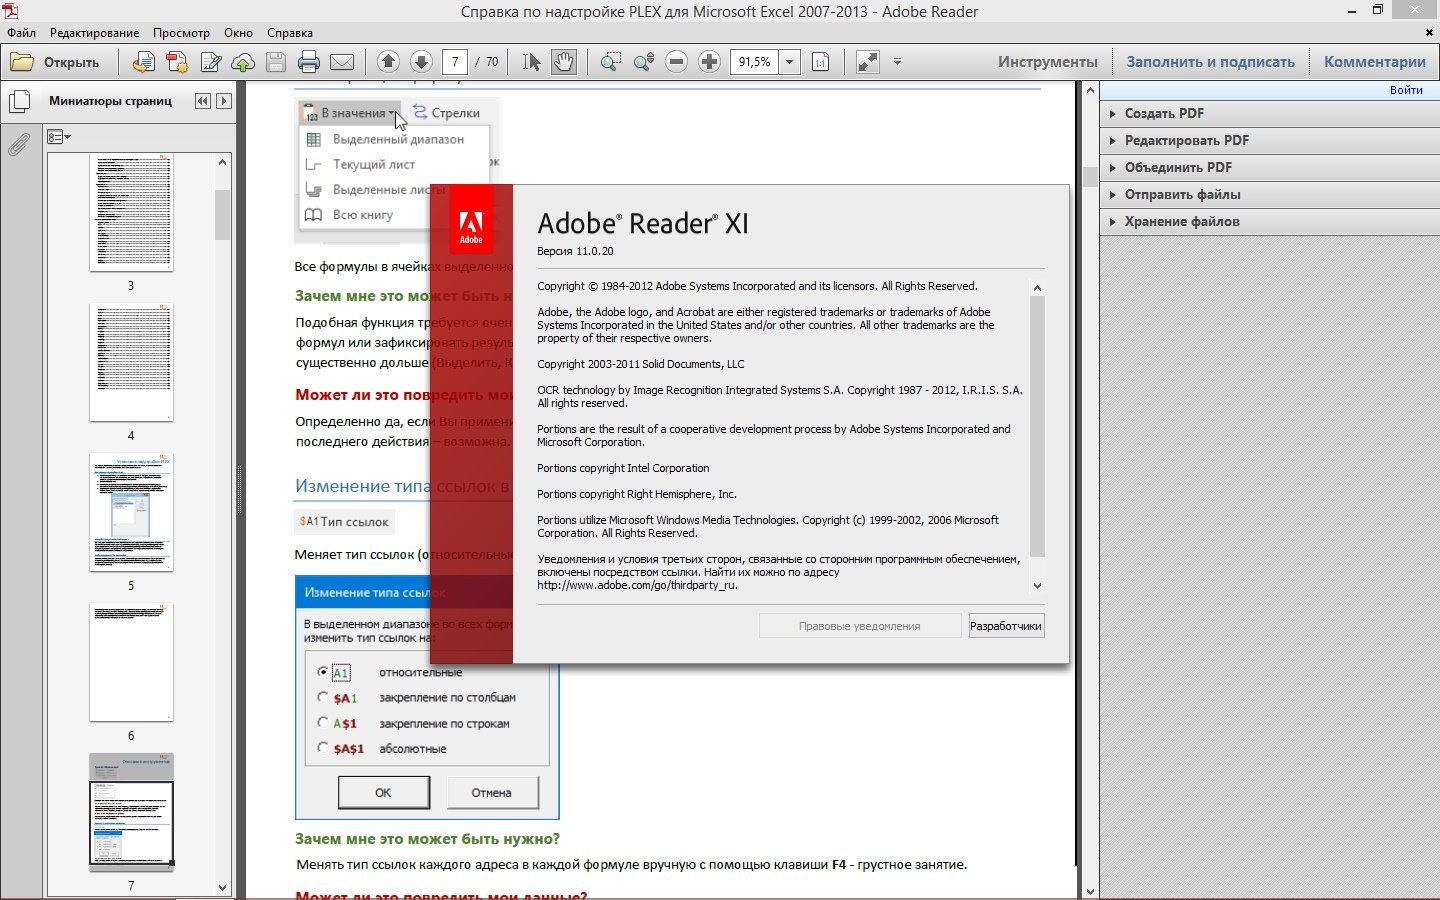The image size is (1440, 900).
Task: Select the marquee zoom tool
Action: click(610, 62)
